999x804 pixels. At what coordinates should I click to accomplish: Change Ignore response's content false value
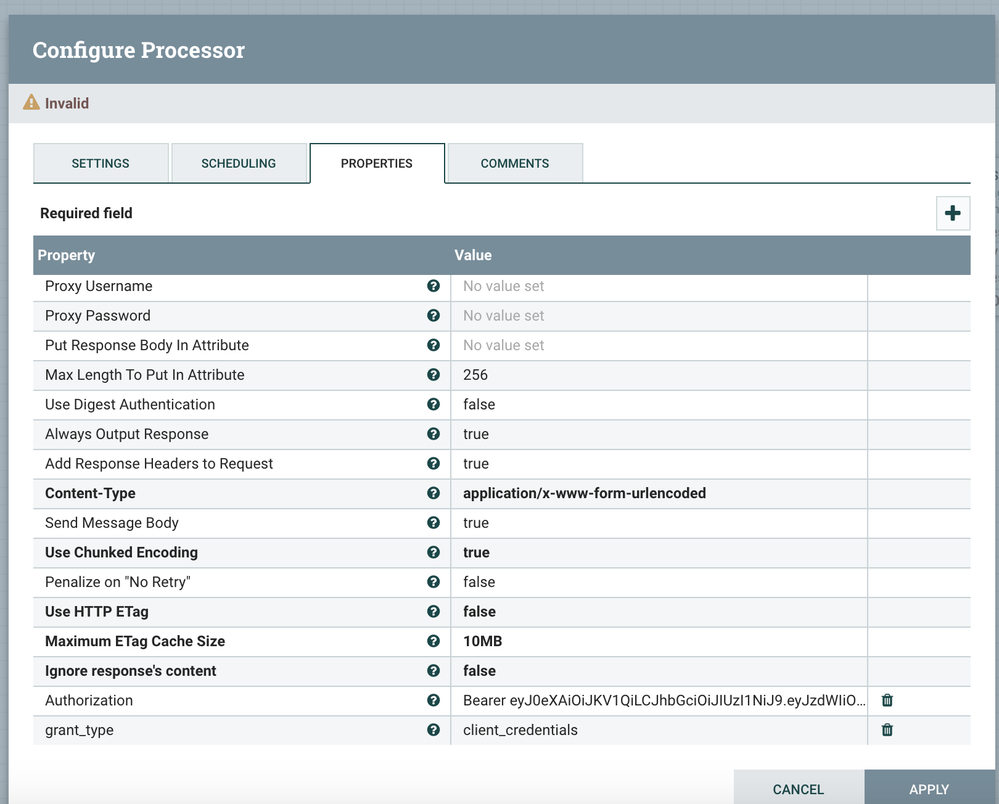659,671
